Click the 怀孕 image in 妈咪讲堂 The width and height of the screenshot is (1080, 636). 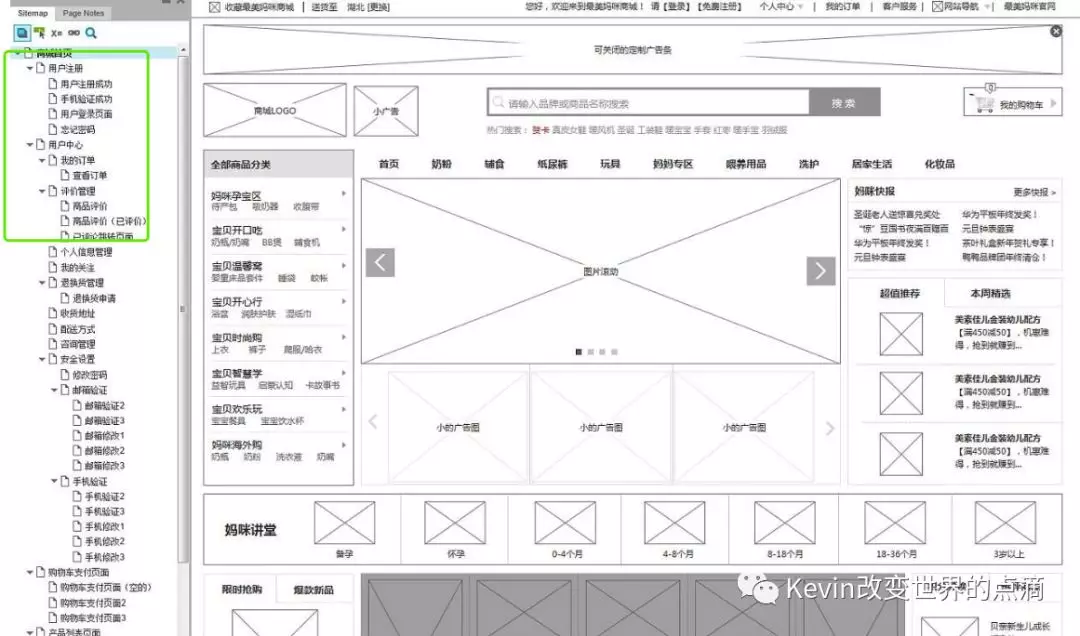point(455,522)
